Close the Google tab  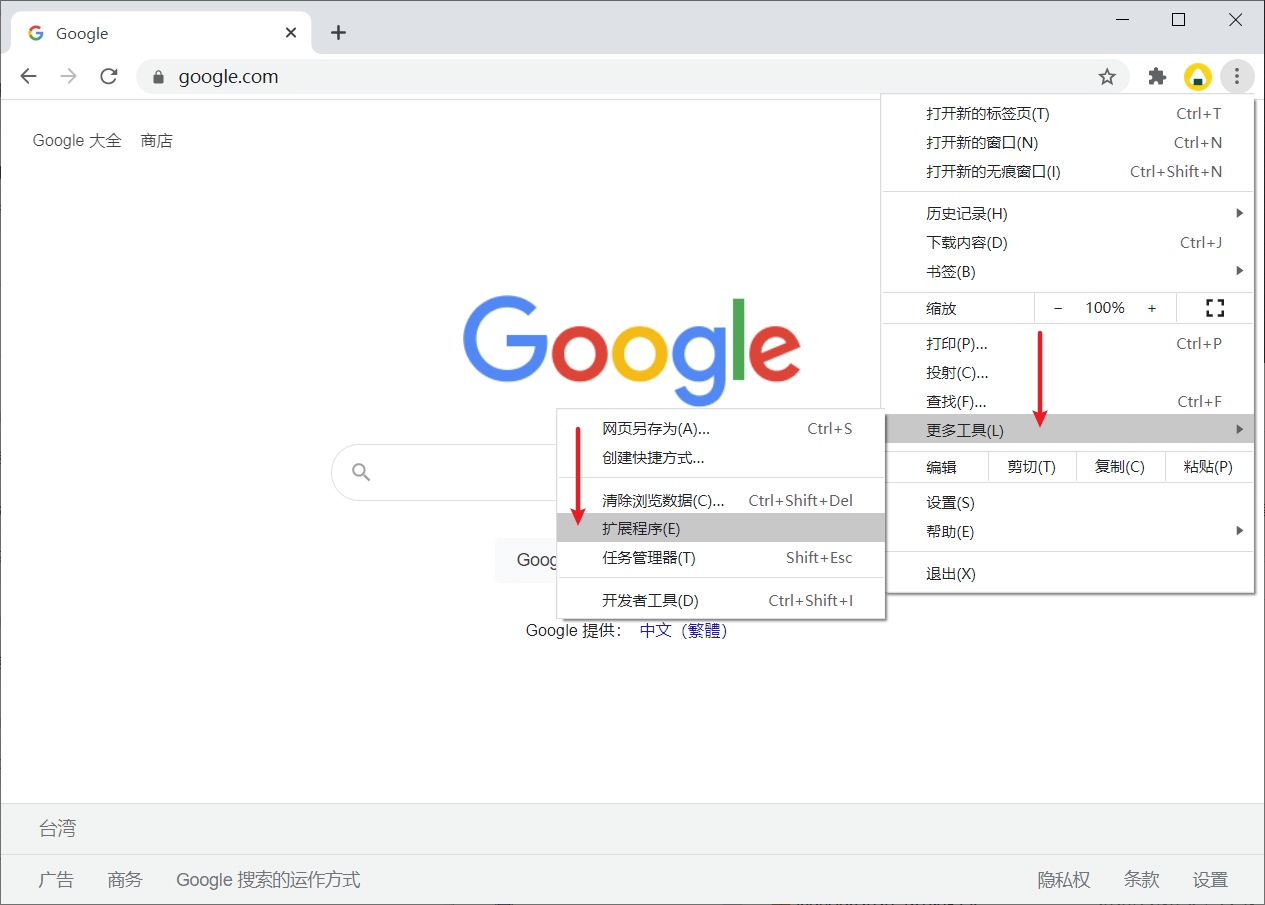[291, 33]
